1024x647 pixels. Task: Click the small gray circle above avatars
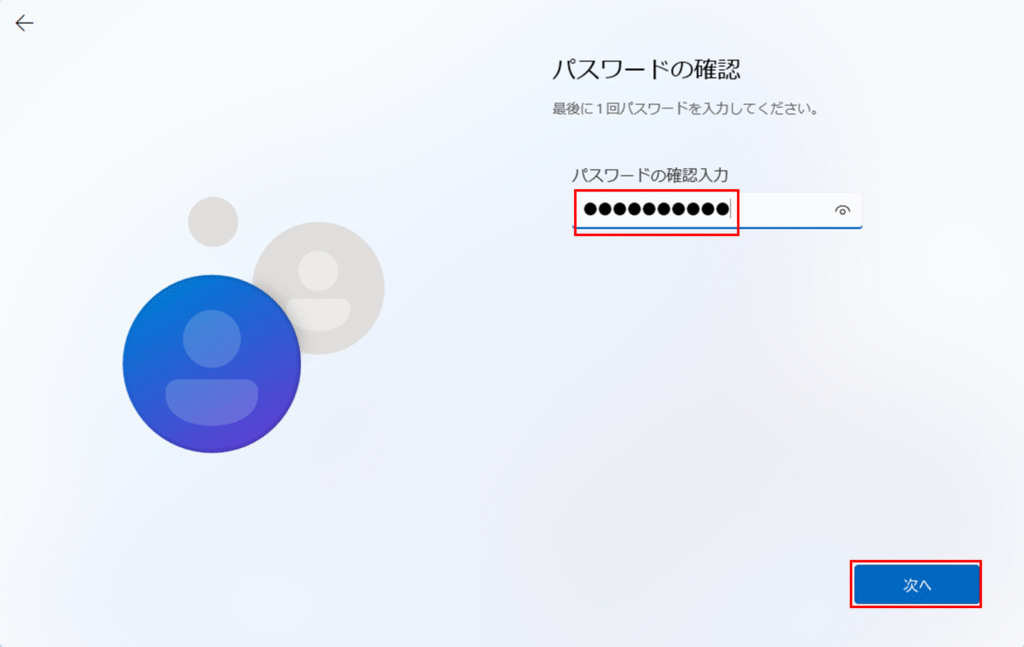[213, 222]
